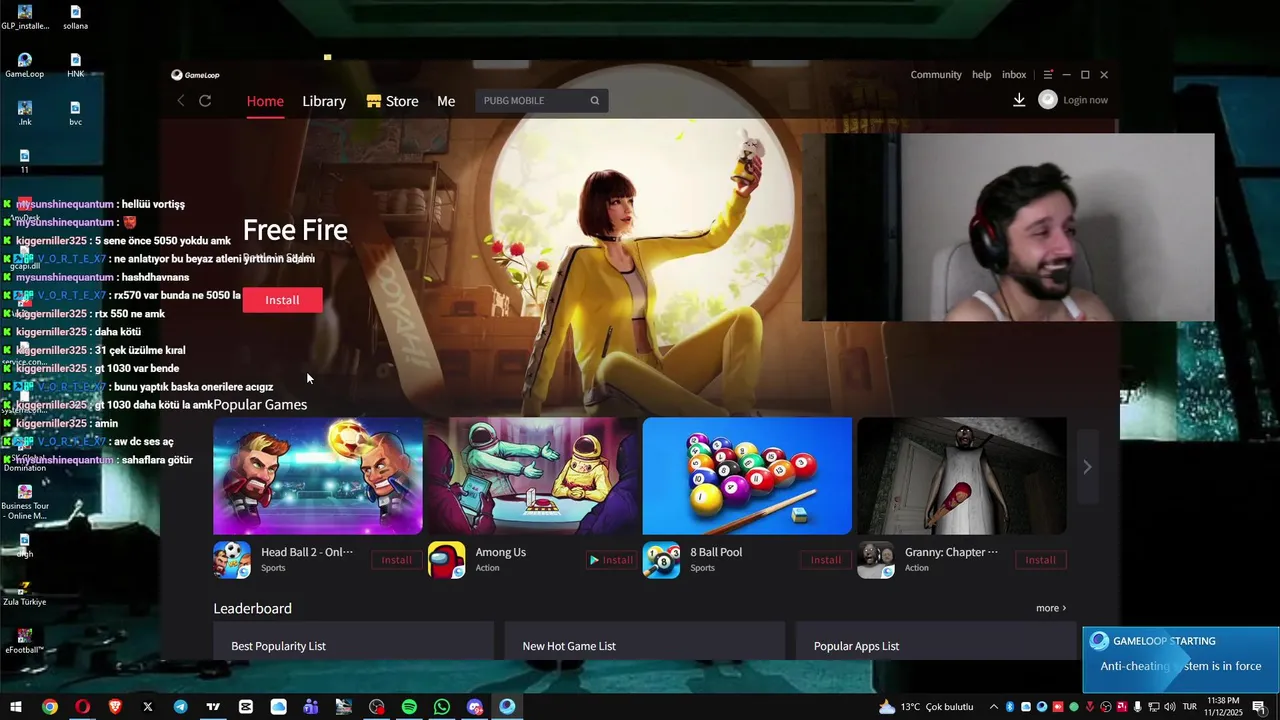Open Telegram from the taskbar

pyautogui.click(x=180, y=707)
